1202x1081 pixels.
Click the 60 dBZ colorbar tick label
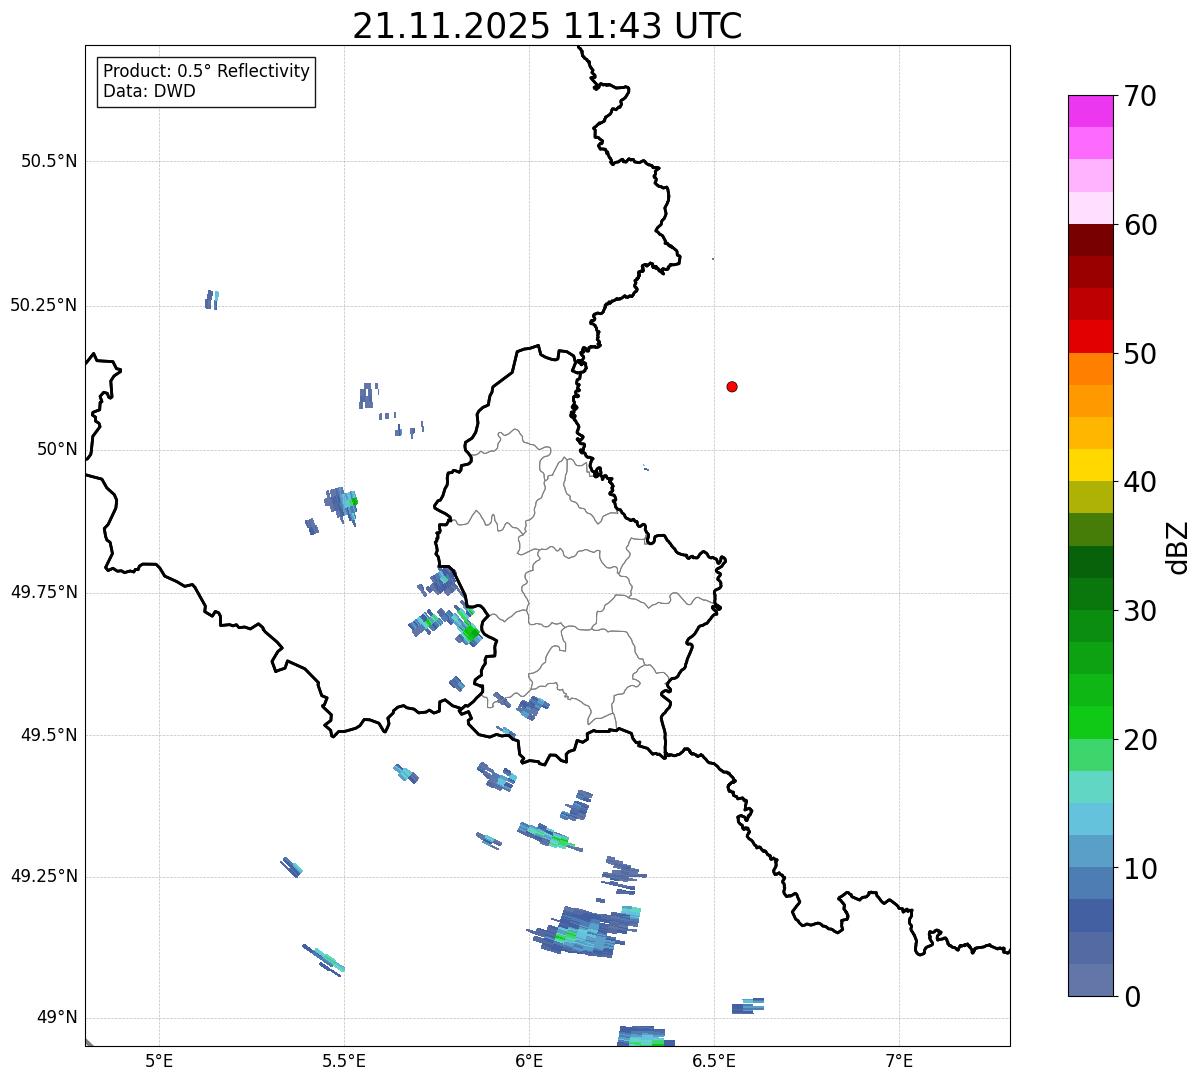tap(1140, 225)
